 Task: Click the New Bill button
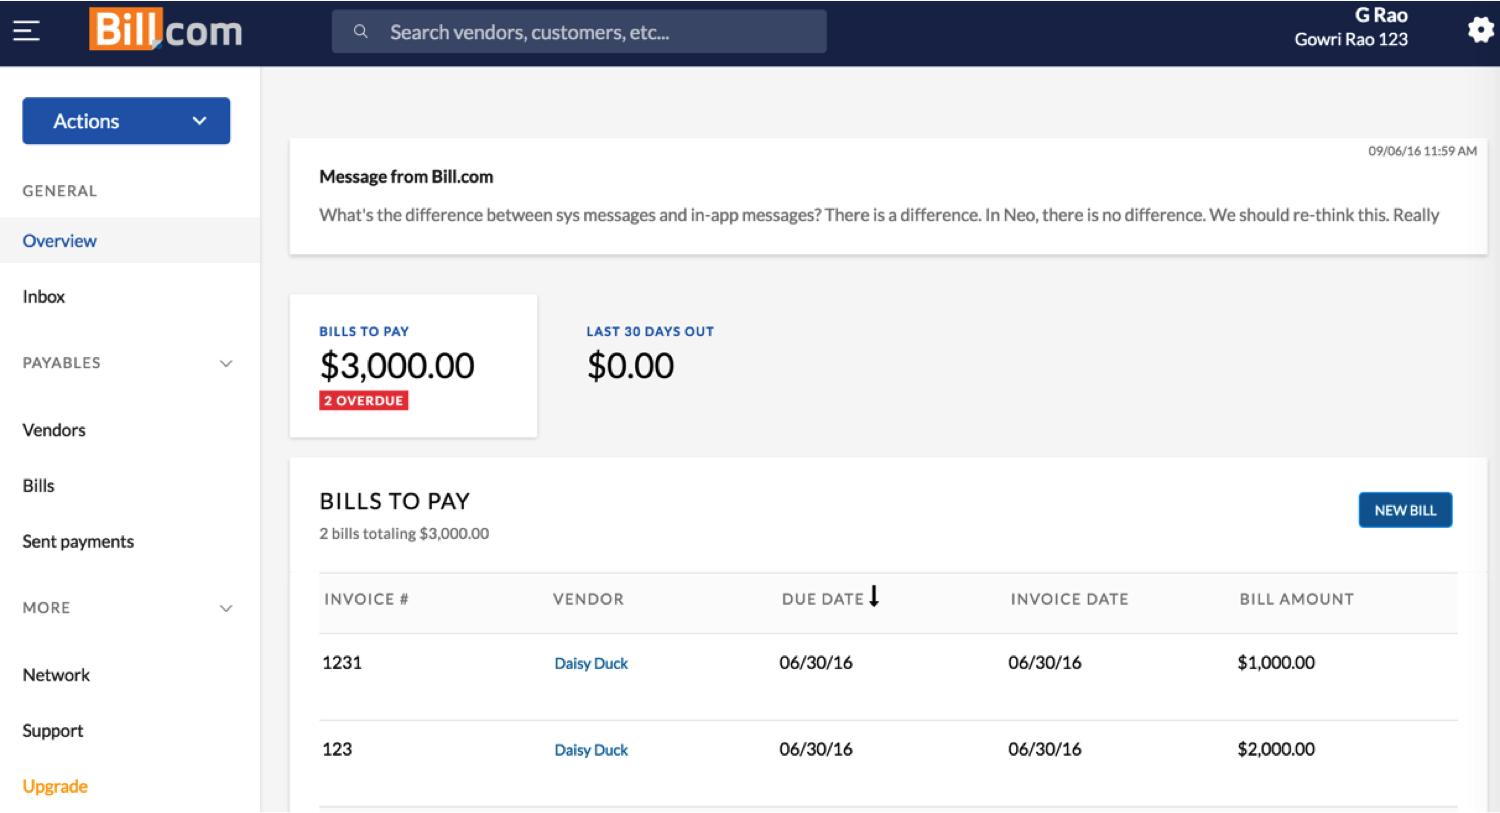(x=1404, y=510)
